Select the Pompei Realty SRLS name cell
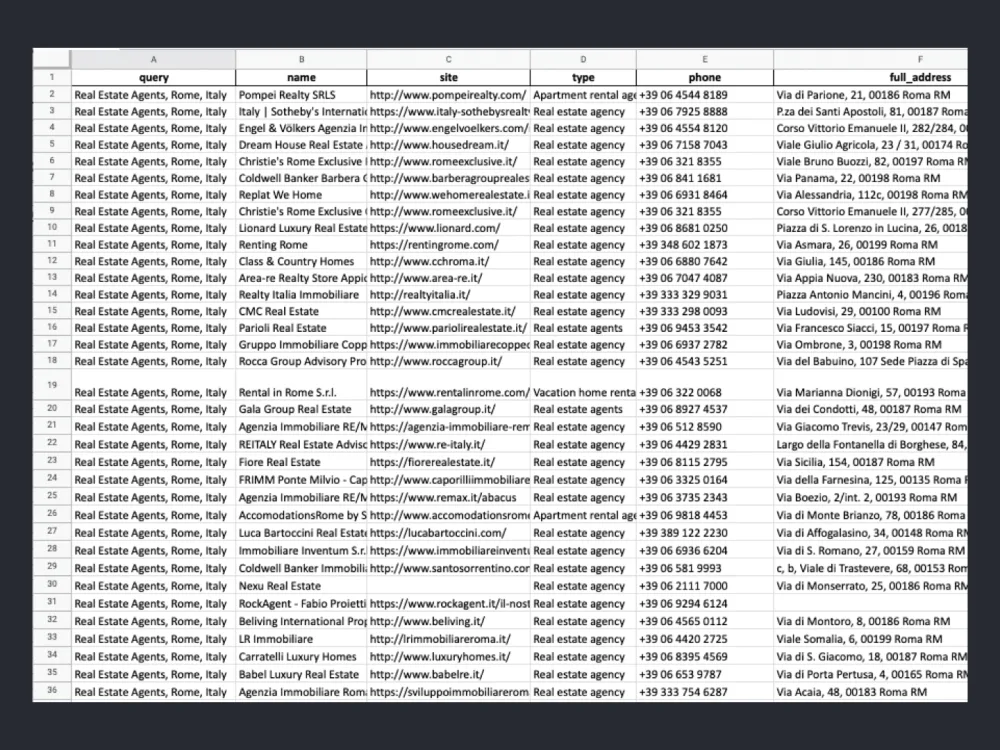 pyautogui.click(x=300, y=94)
